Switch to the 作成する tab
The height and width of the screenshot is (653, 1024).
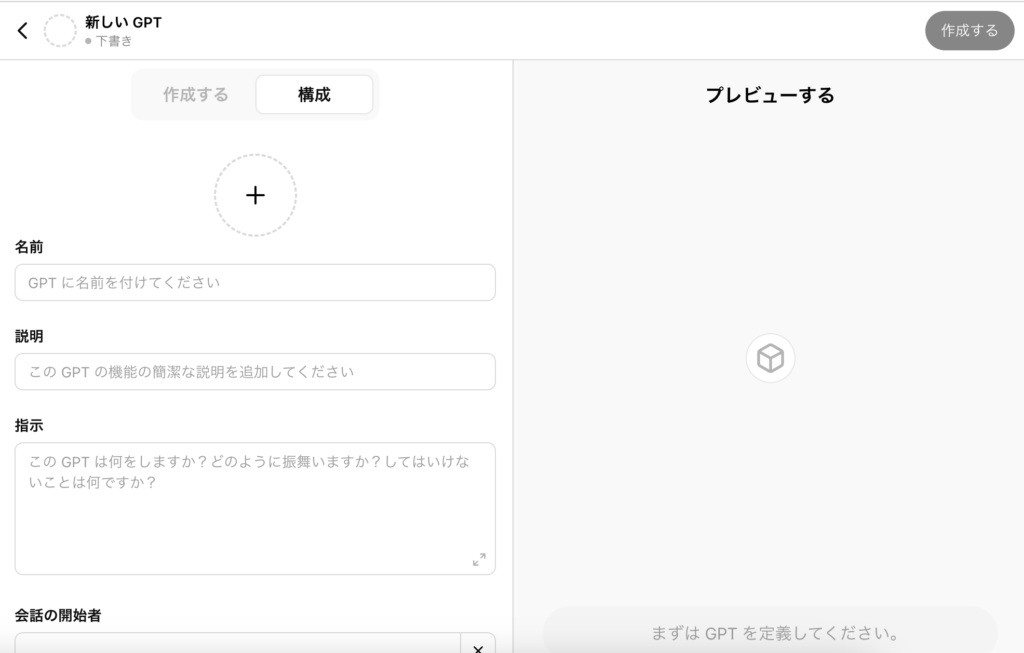195,95
